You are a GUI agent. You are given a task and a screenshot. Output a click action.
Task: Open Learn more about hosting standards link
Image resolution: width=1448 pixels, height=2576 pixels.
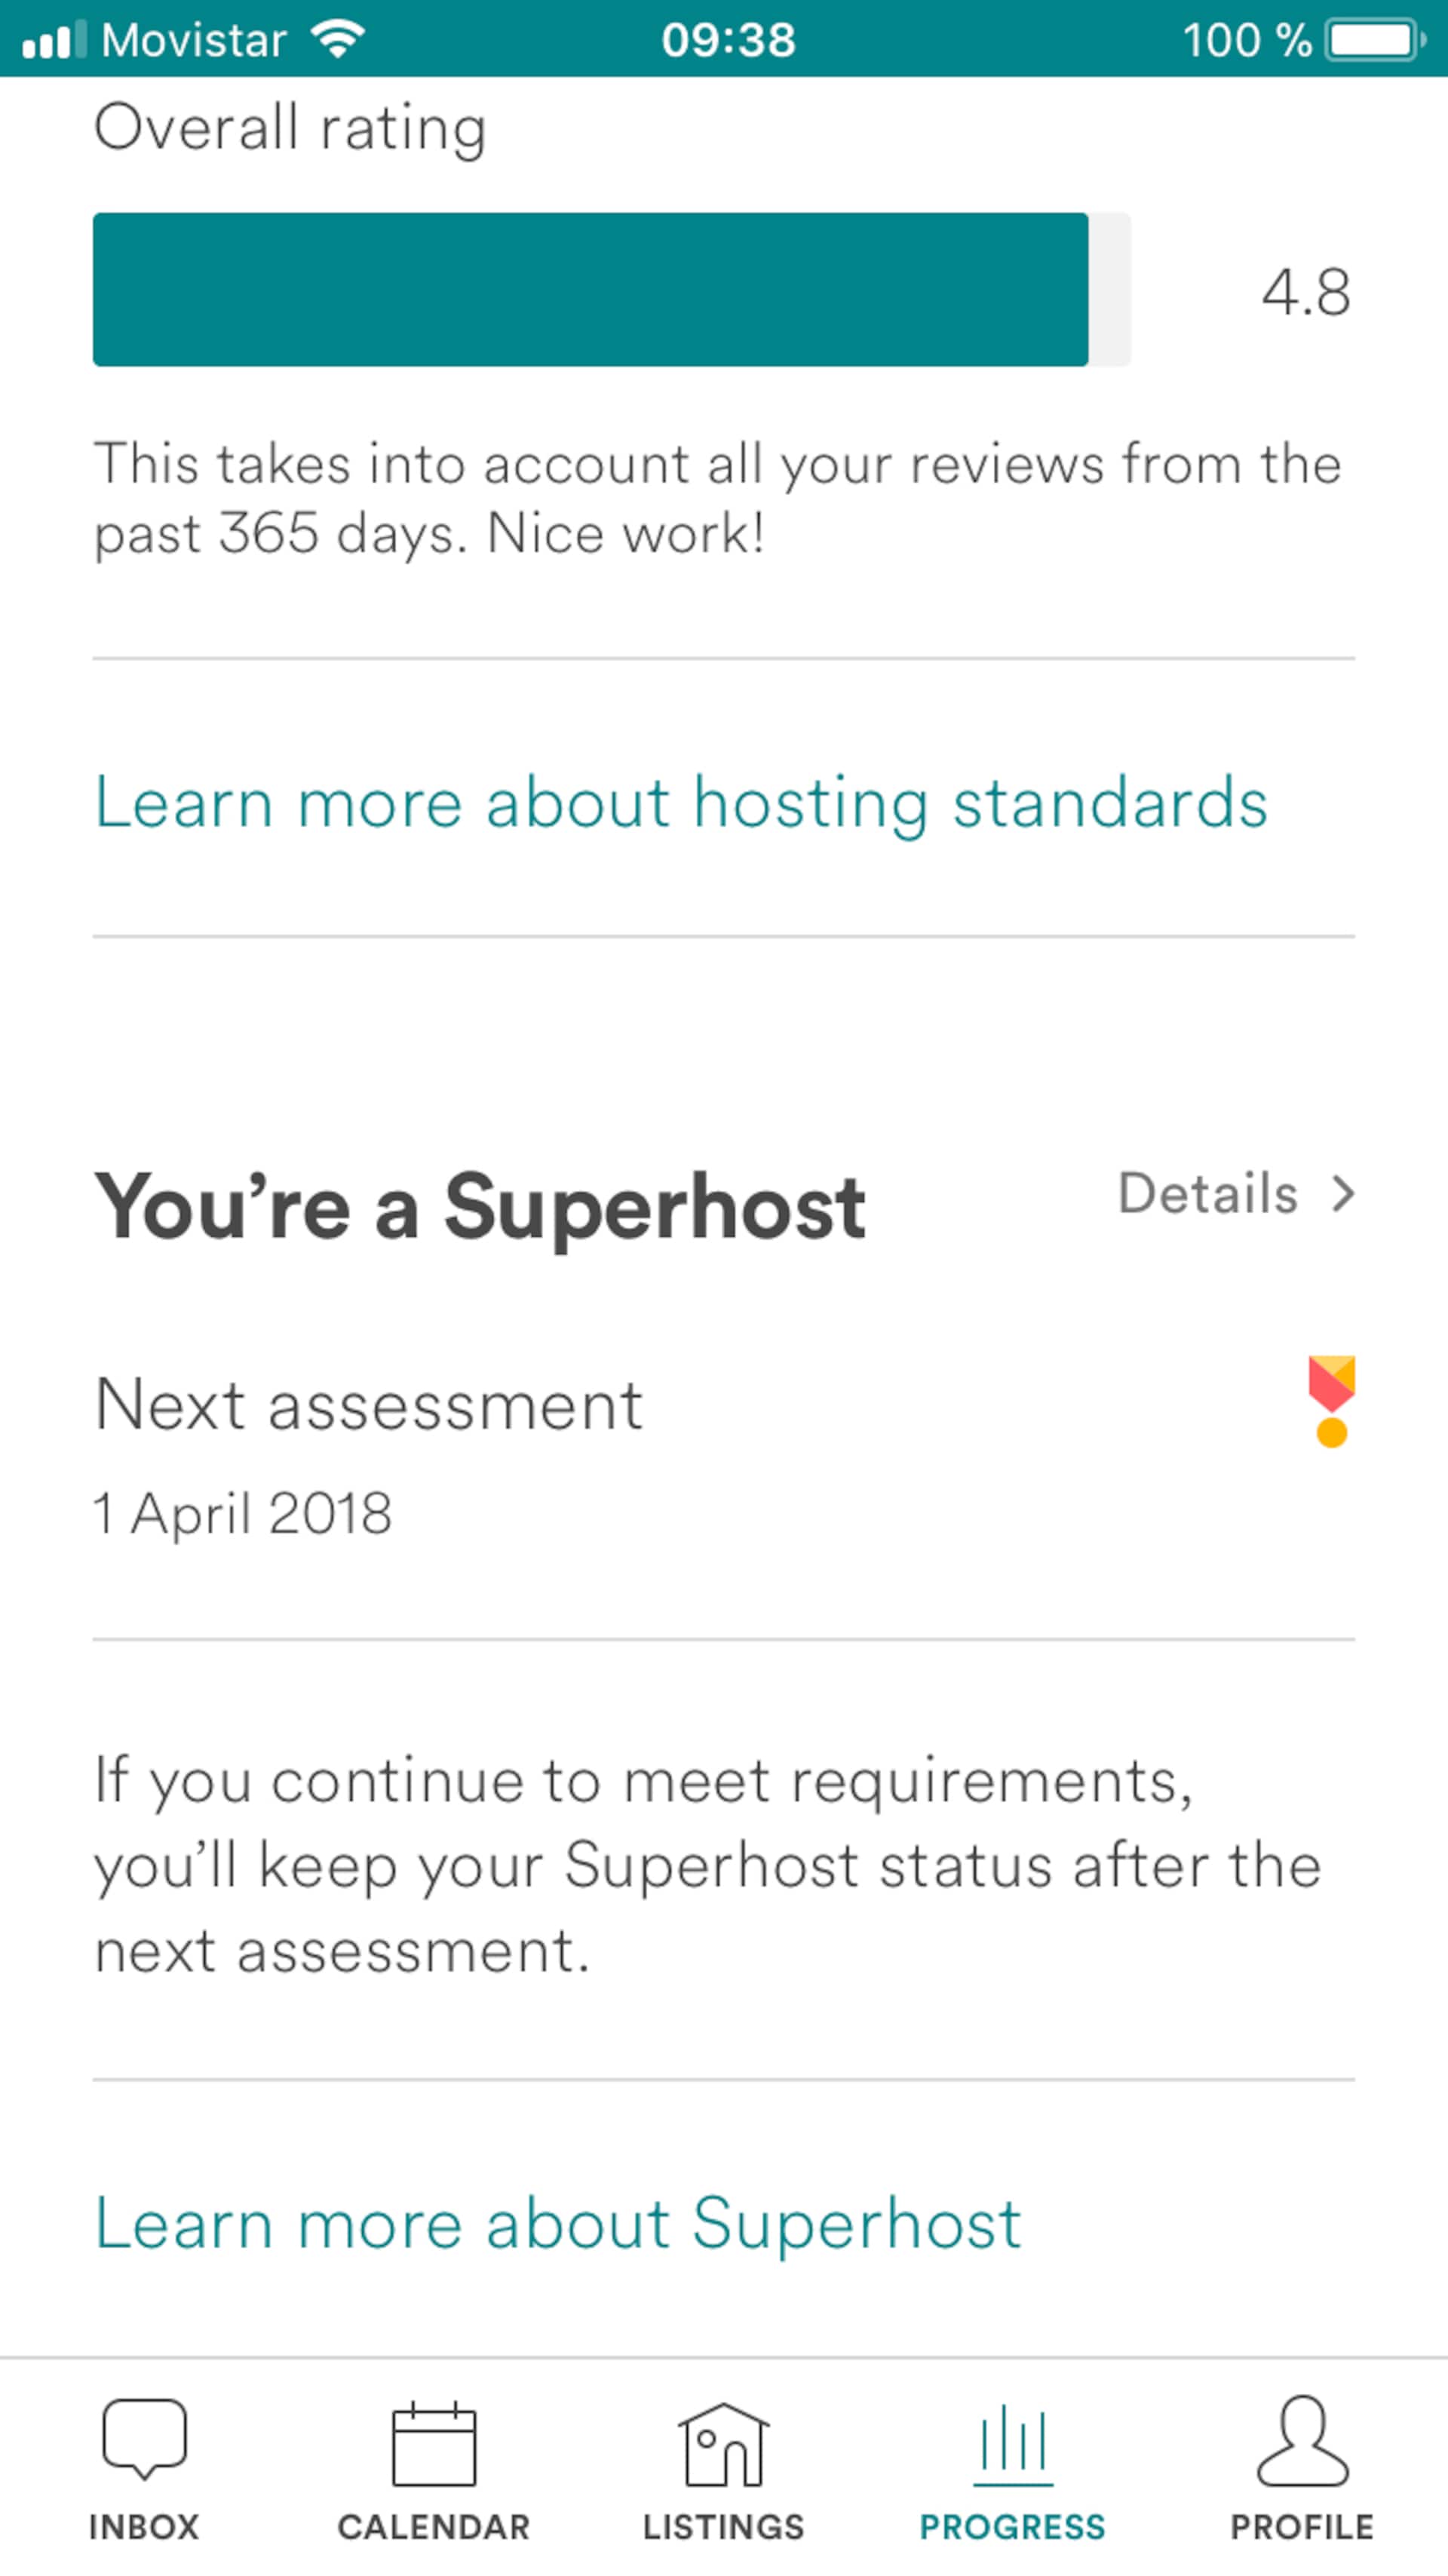[x=681, y=804]
